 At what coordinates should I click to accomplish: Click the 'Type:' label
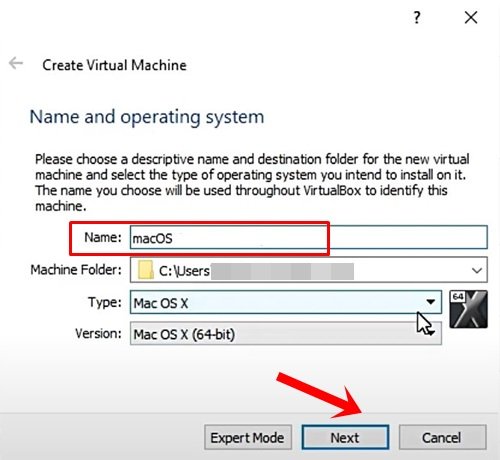[x=105, y=302]
